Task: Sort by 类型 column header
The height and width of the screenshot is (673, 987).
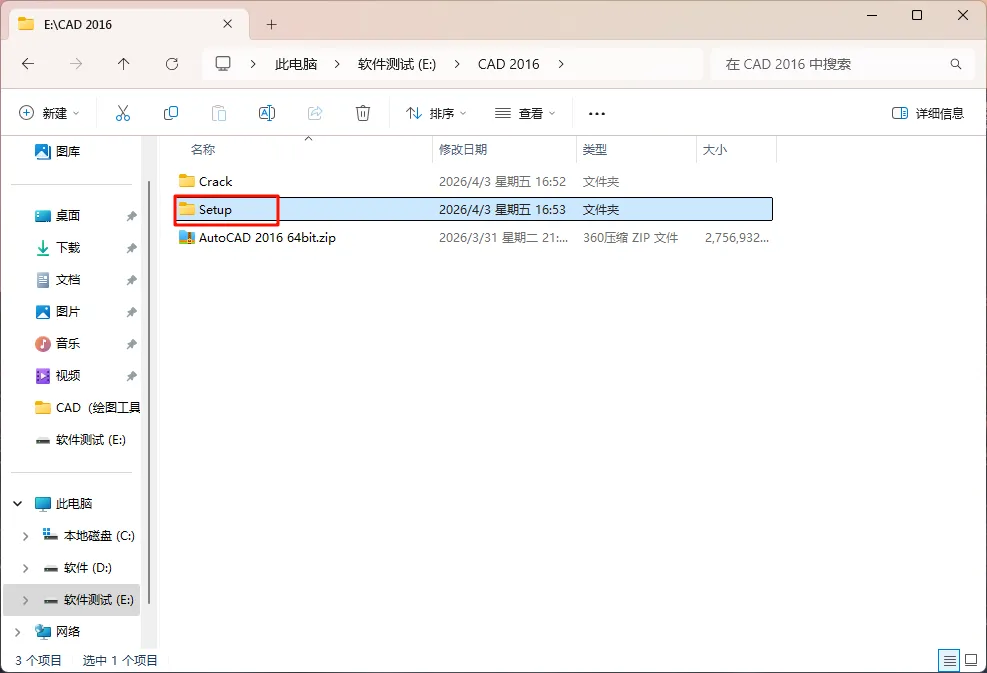Action: 594,150
